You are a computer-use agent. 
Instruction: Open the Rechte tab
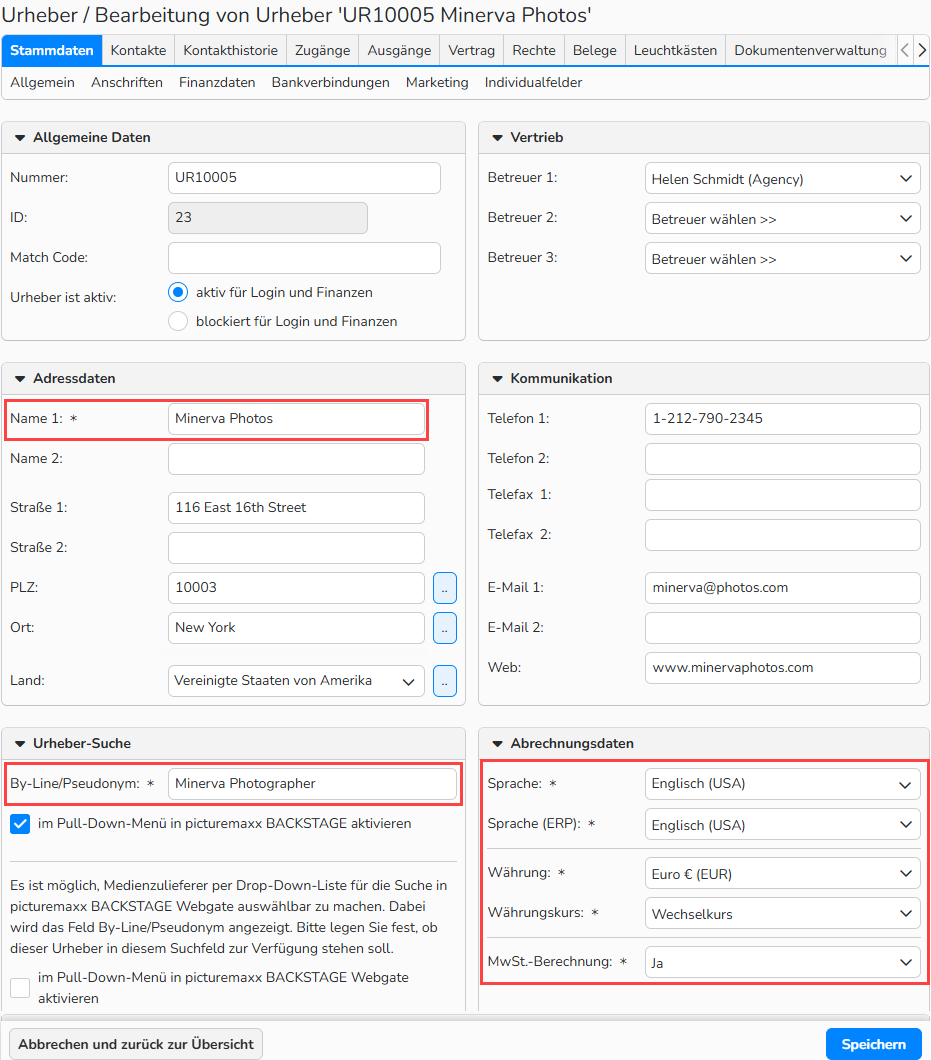[x=534, y=50]
